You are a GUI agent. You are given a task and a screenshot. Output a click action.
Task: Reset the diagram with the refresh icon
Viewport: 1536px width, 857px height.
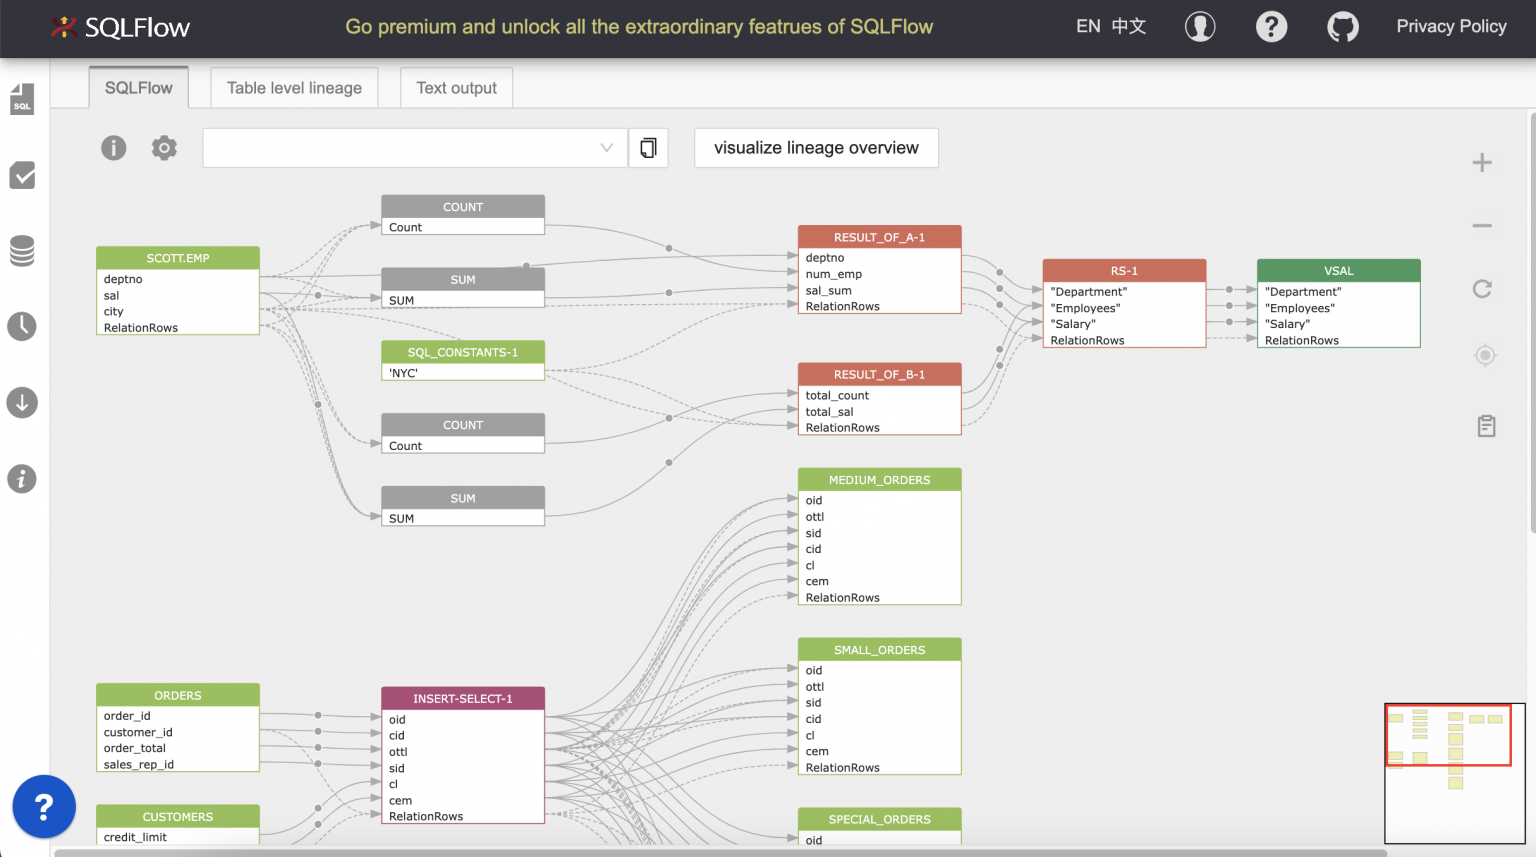tap(1482, 289)
